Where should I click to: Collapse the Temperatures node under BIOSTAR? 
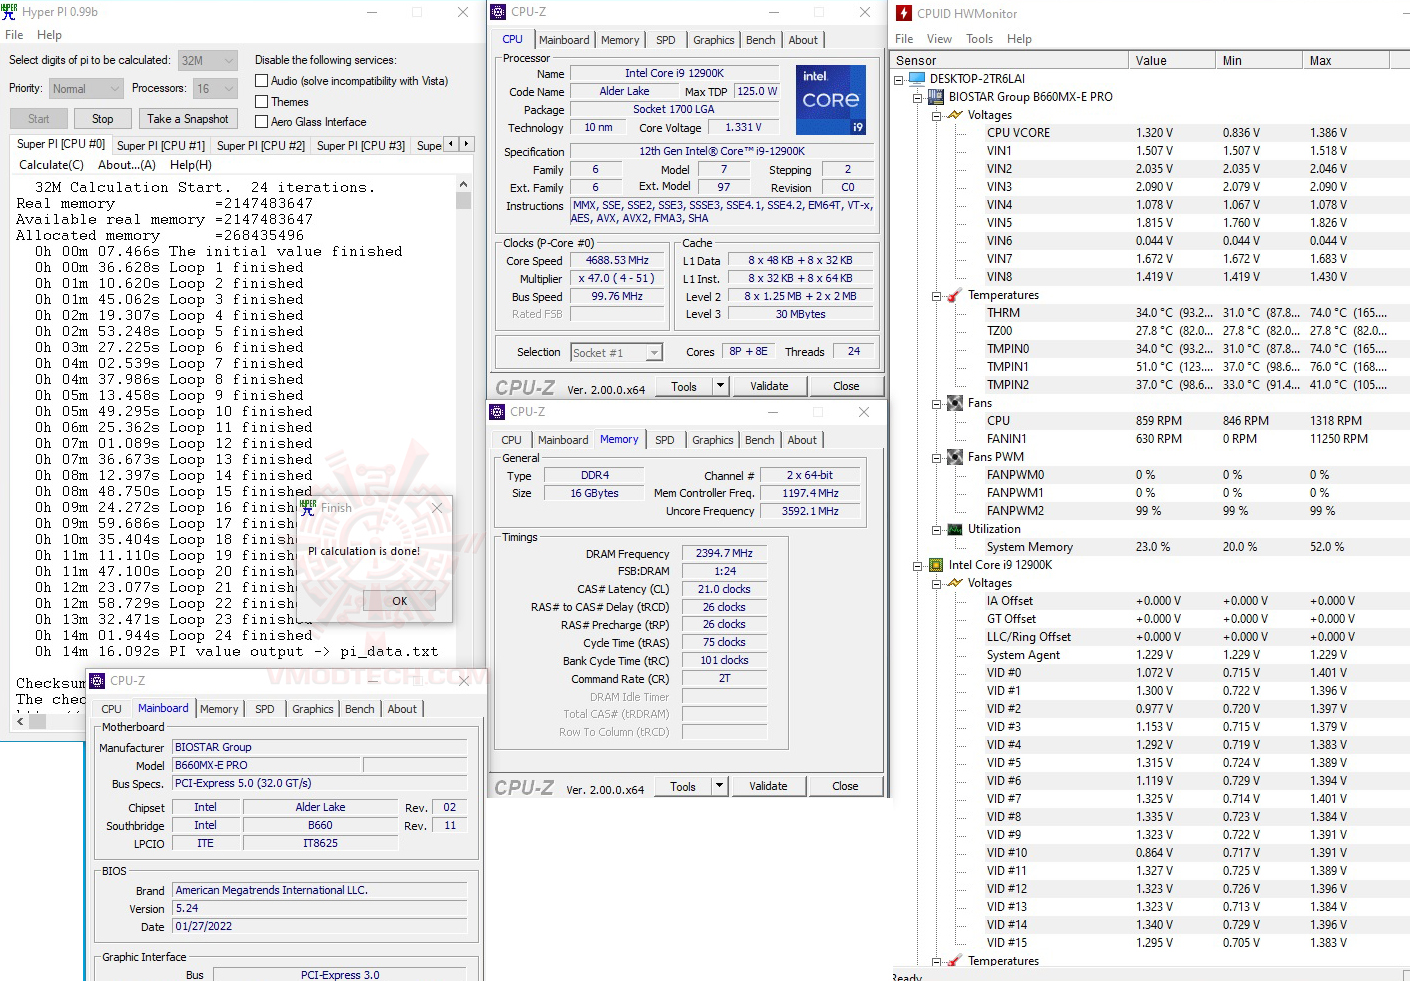[x=936, y=296]
